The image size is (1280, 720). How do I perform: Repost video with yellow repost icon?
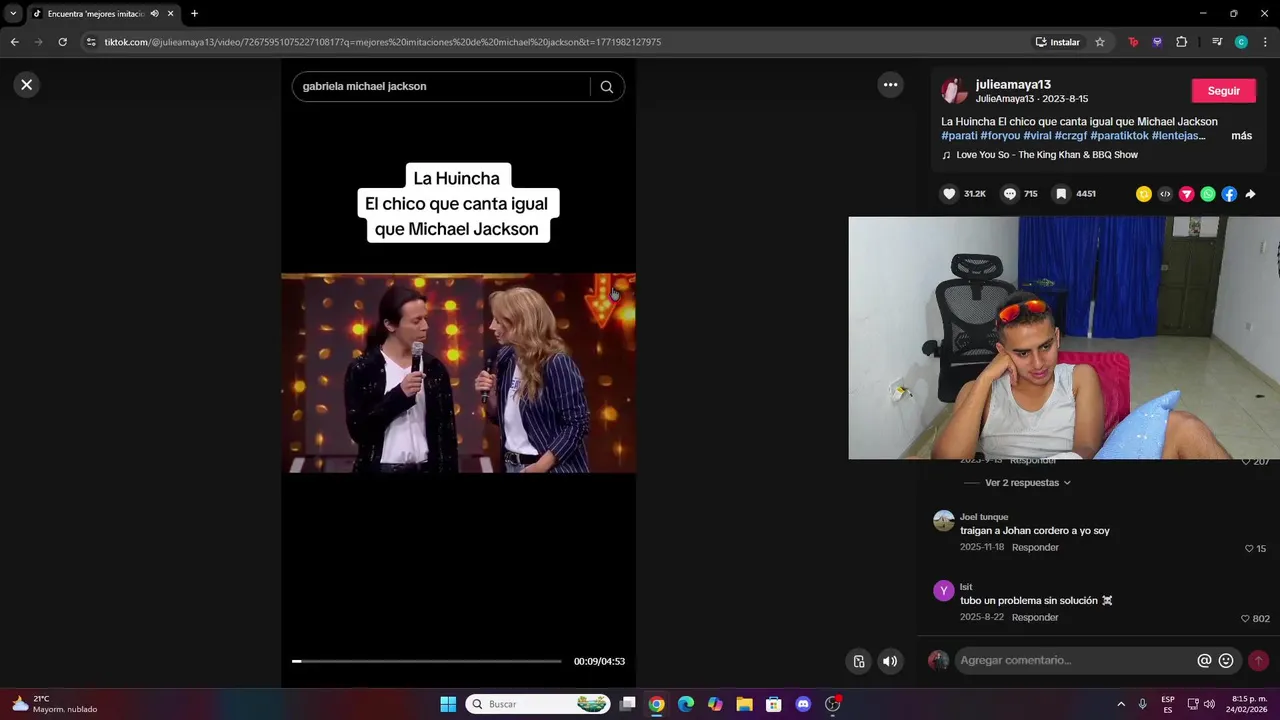(x=1143, y=194)
